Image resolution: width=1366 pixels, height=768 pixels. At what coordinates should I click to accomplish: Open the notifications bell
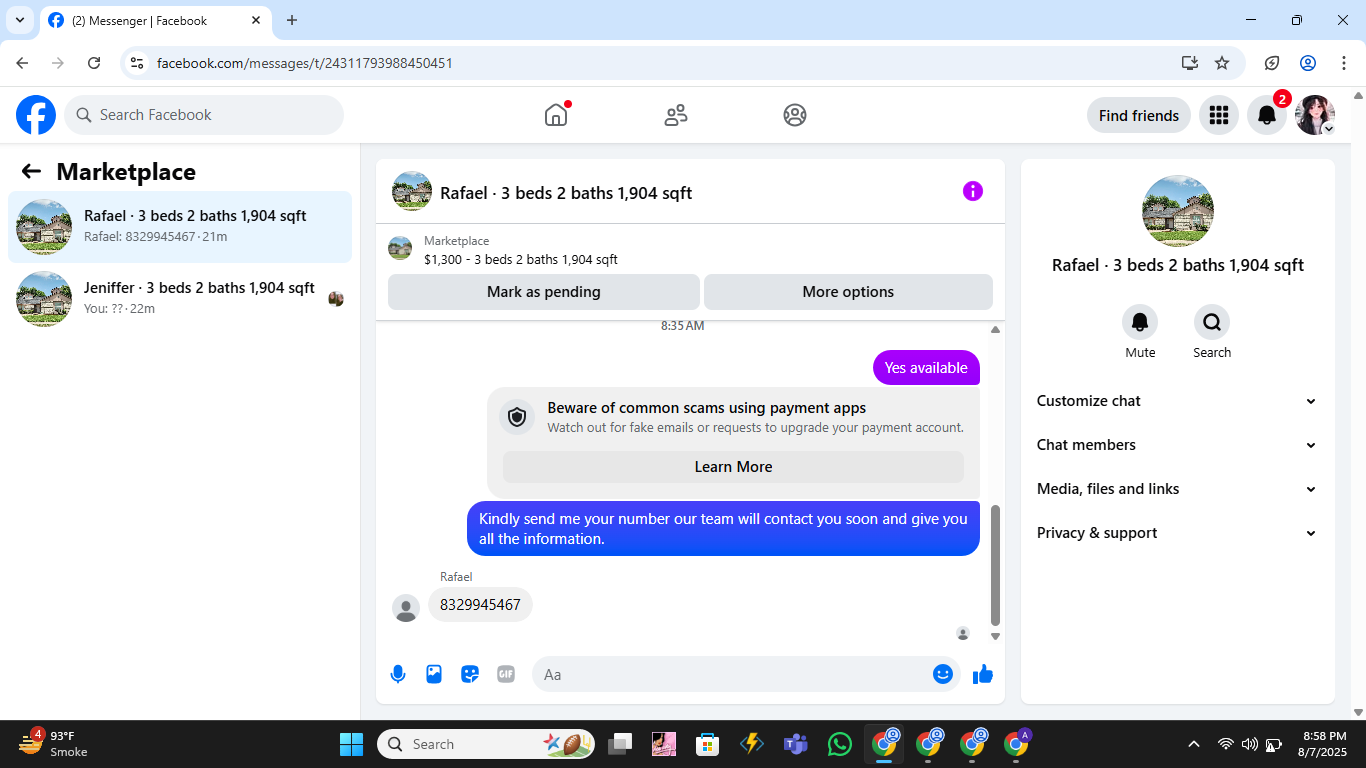[1267, 115]
